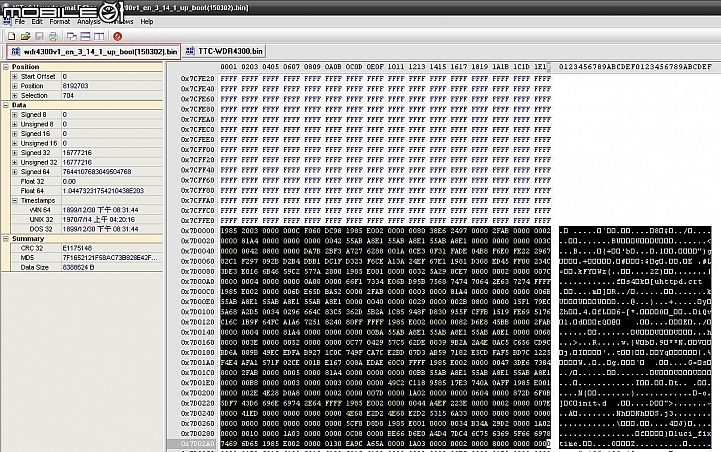This screenshot has height=452, width=721.
Task: Click the Float 32 label
Action: pyautogui.click(x=32, y=181)
